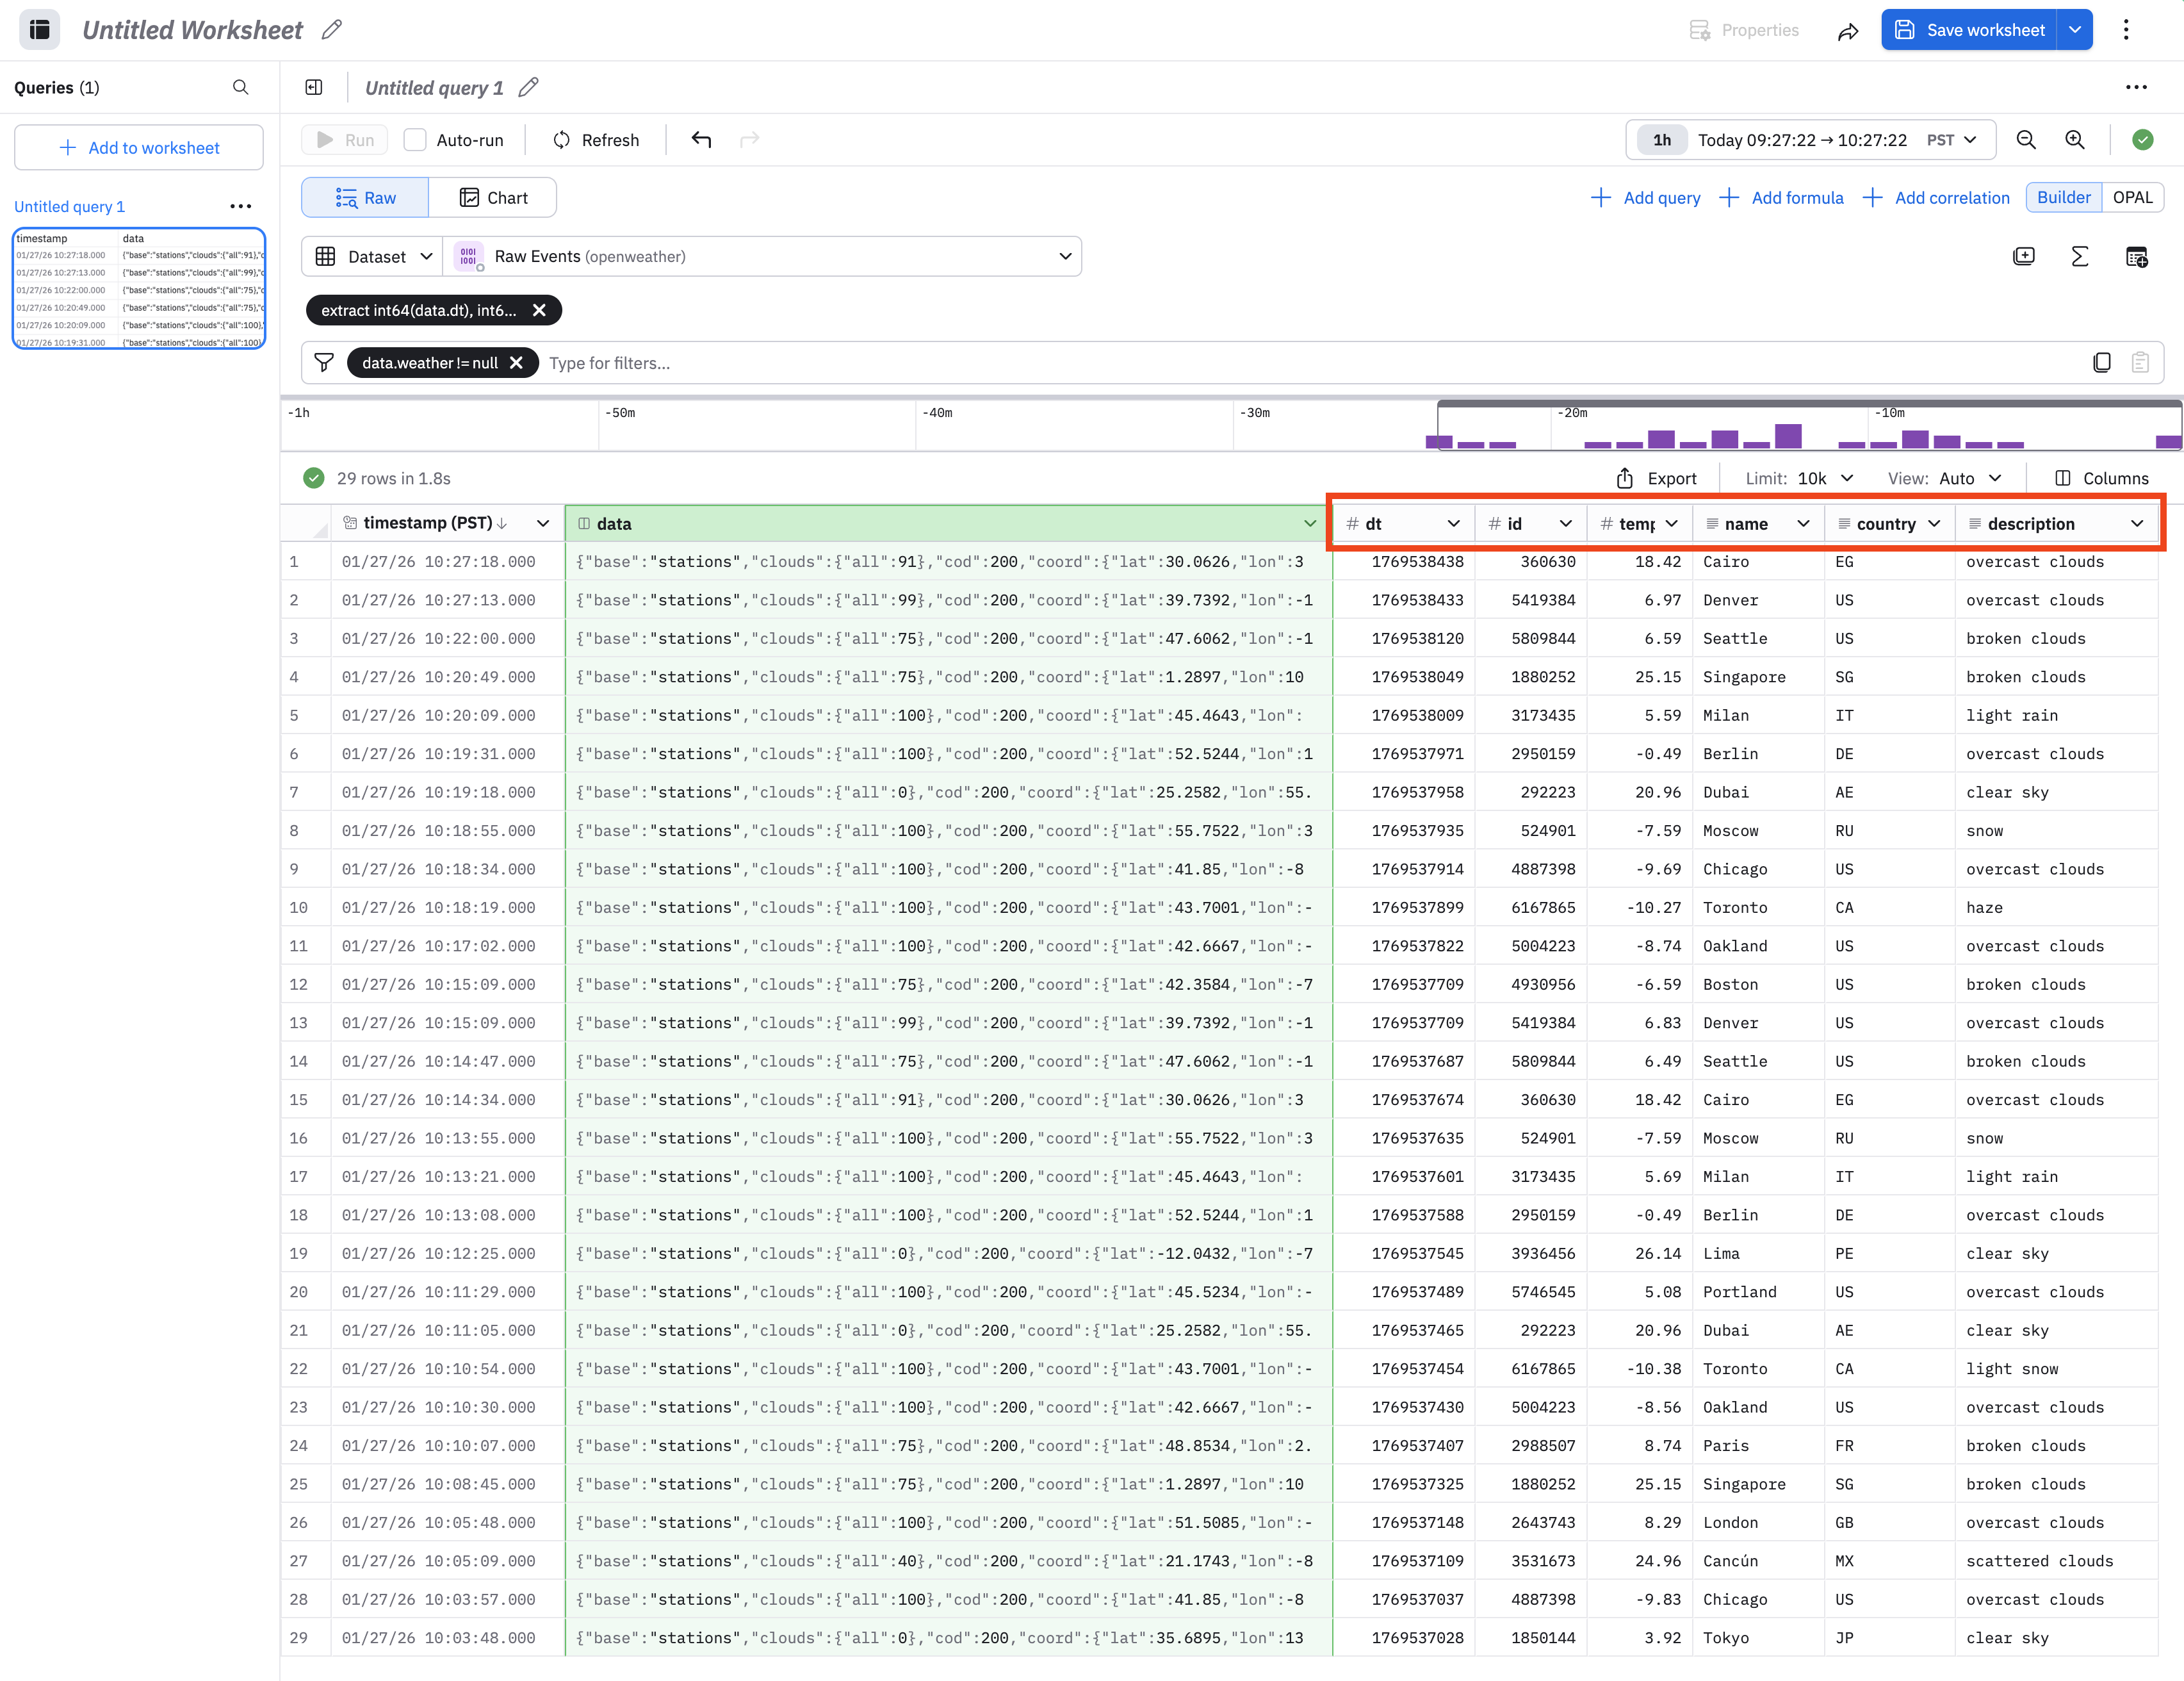Zoom out the time range
Screen dimensions: 2184x1681
click(2026, 140)
